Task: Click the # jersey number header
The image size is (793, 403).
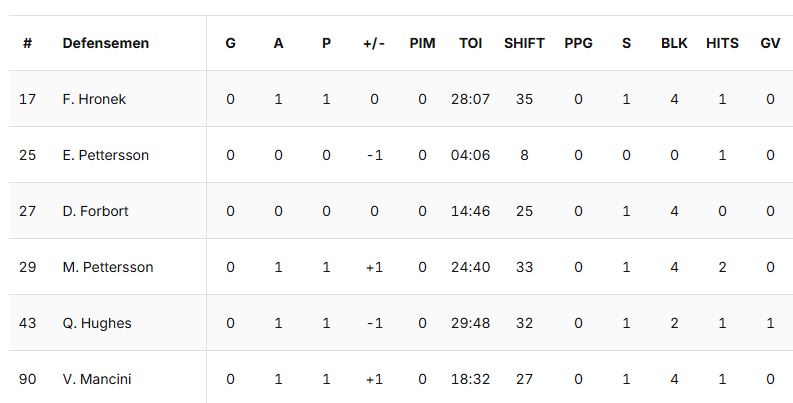Action: 27,43
